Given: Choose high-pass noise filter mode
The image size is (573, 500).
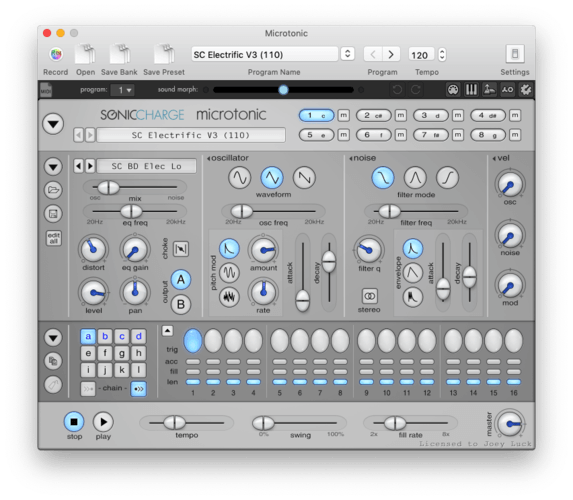Looking at the screenshot, I should pyautogui.click(x=447, y=178).
